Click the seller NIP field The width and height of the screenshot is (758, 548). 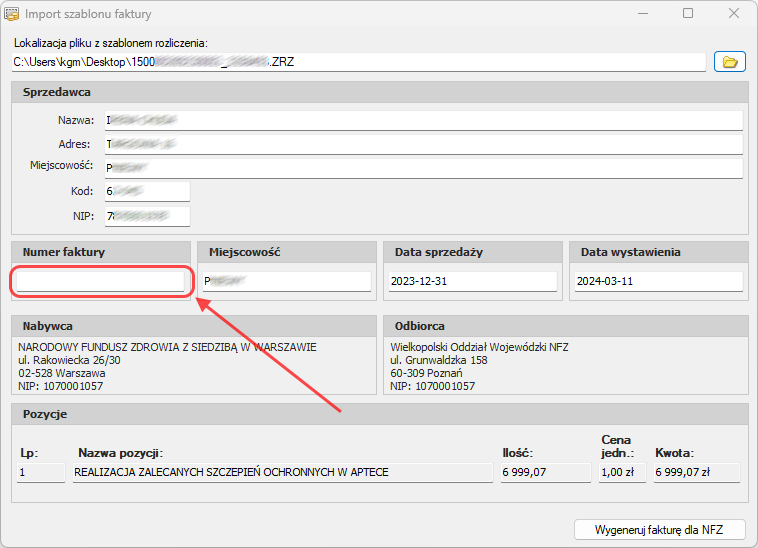point(145,215)
